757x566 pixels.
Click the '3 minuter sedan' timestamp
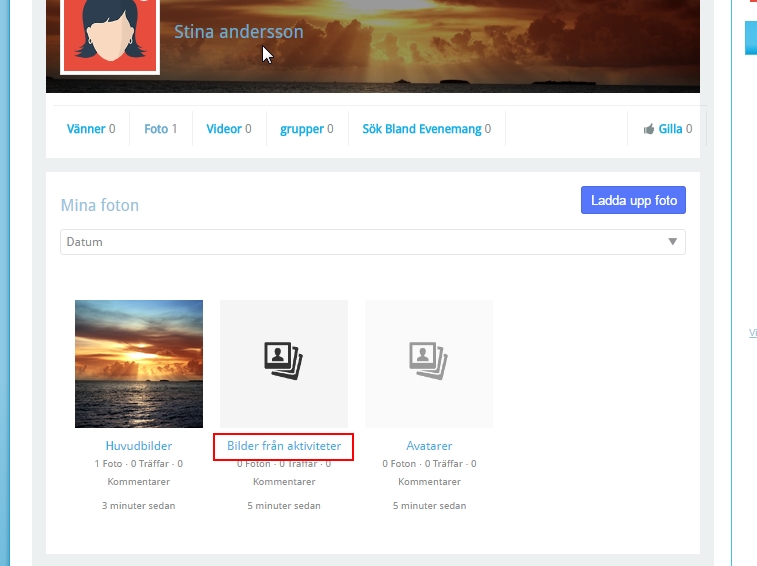pos(139,506)
